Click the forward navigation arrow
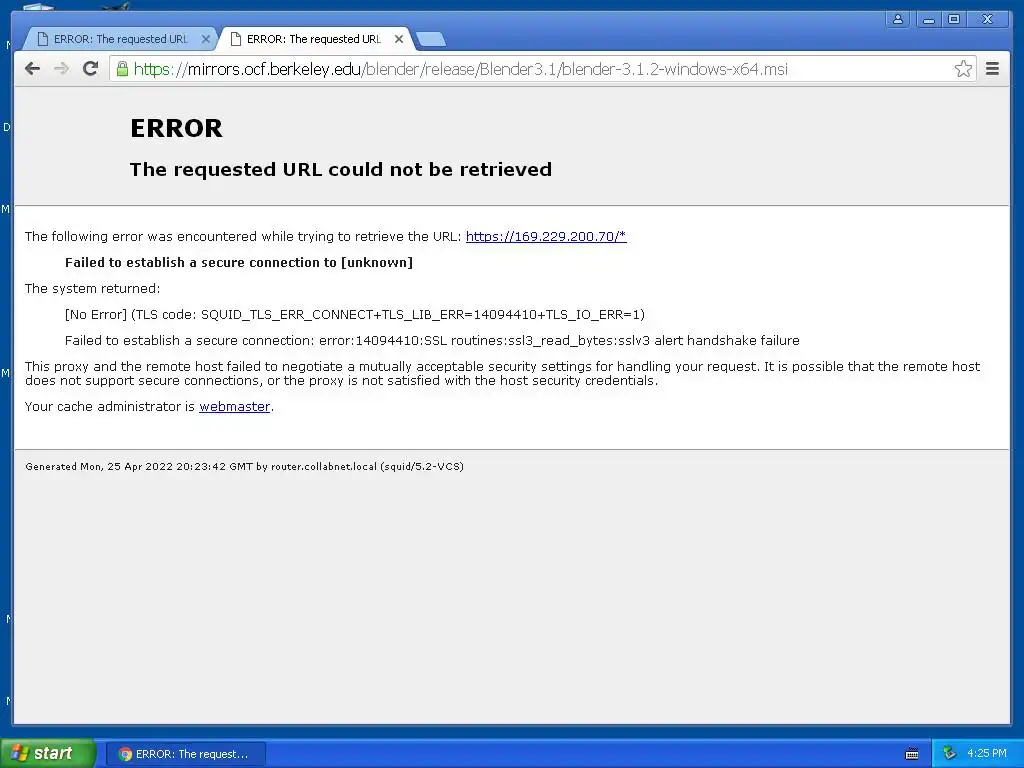 point(61,69)
